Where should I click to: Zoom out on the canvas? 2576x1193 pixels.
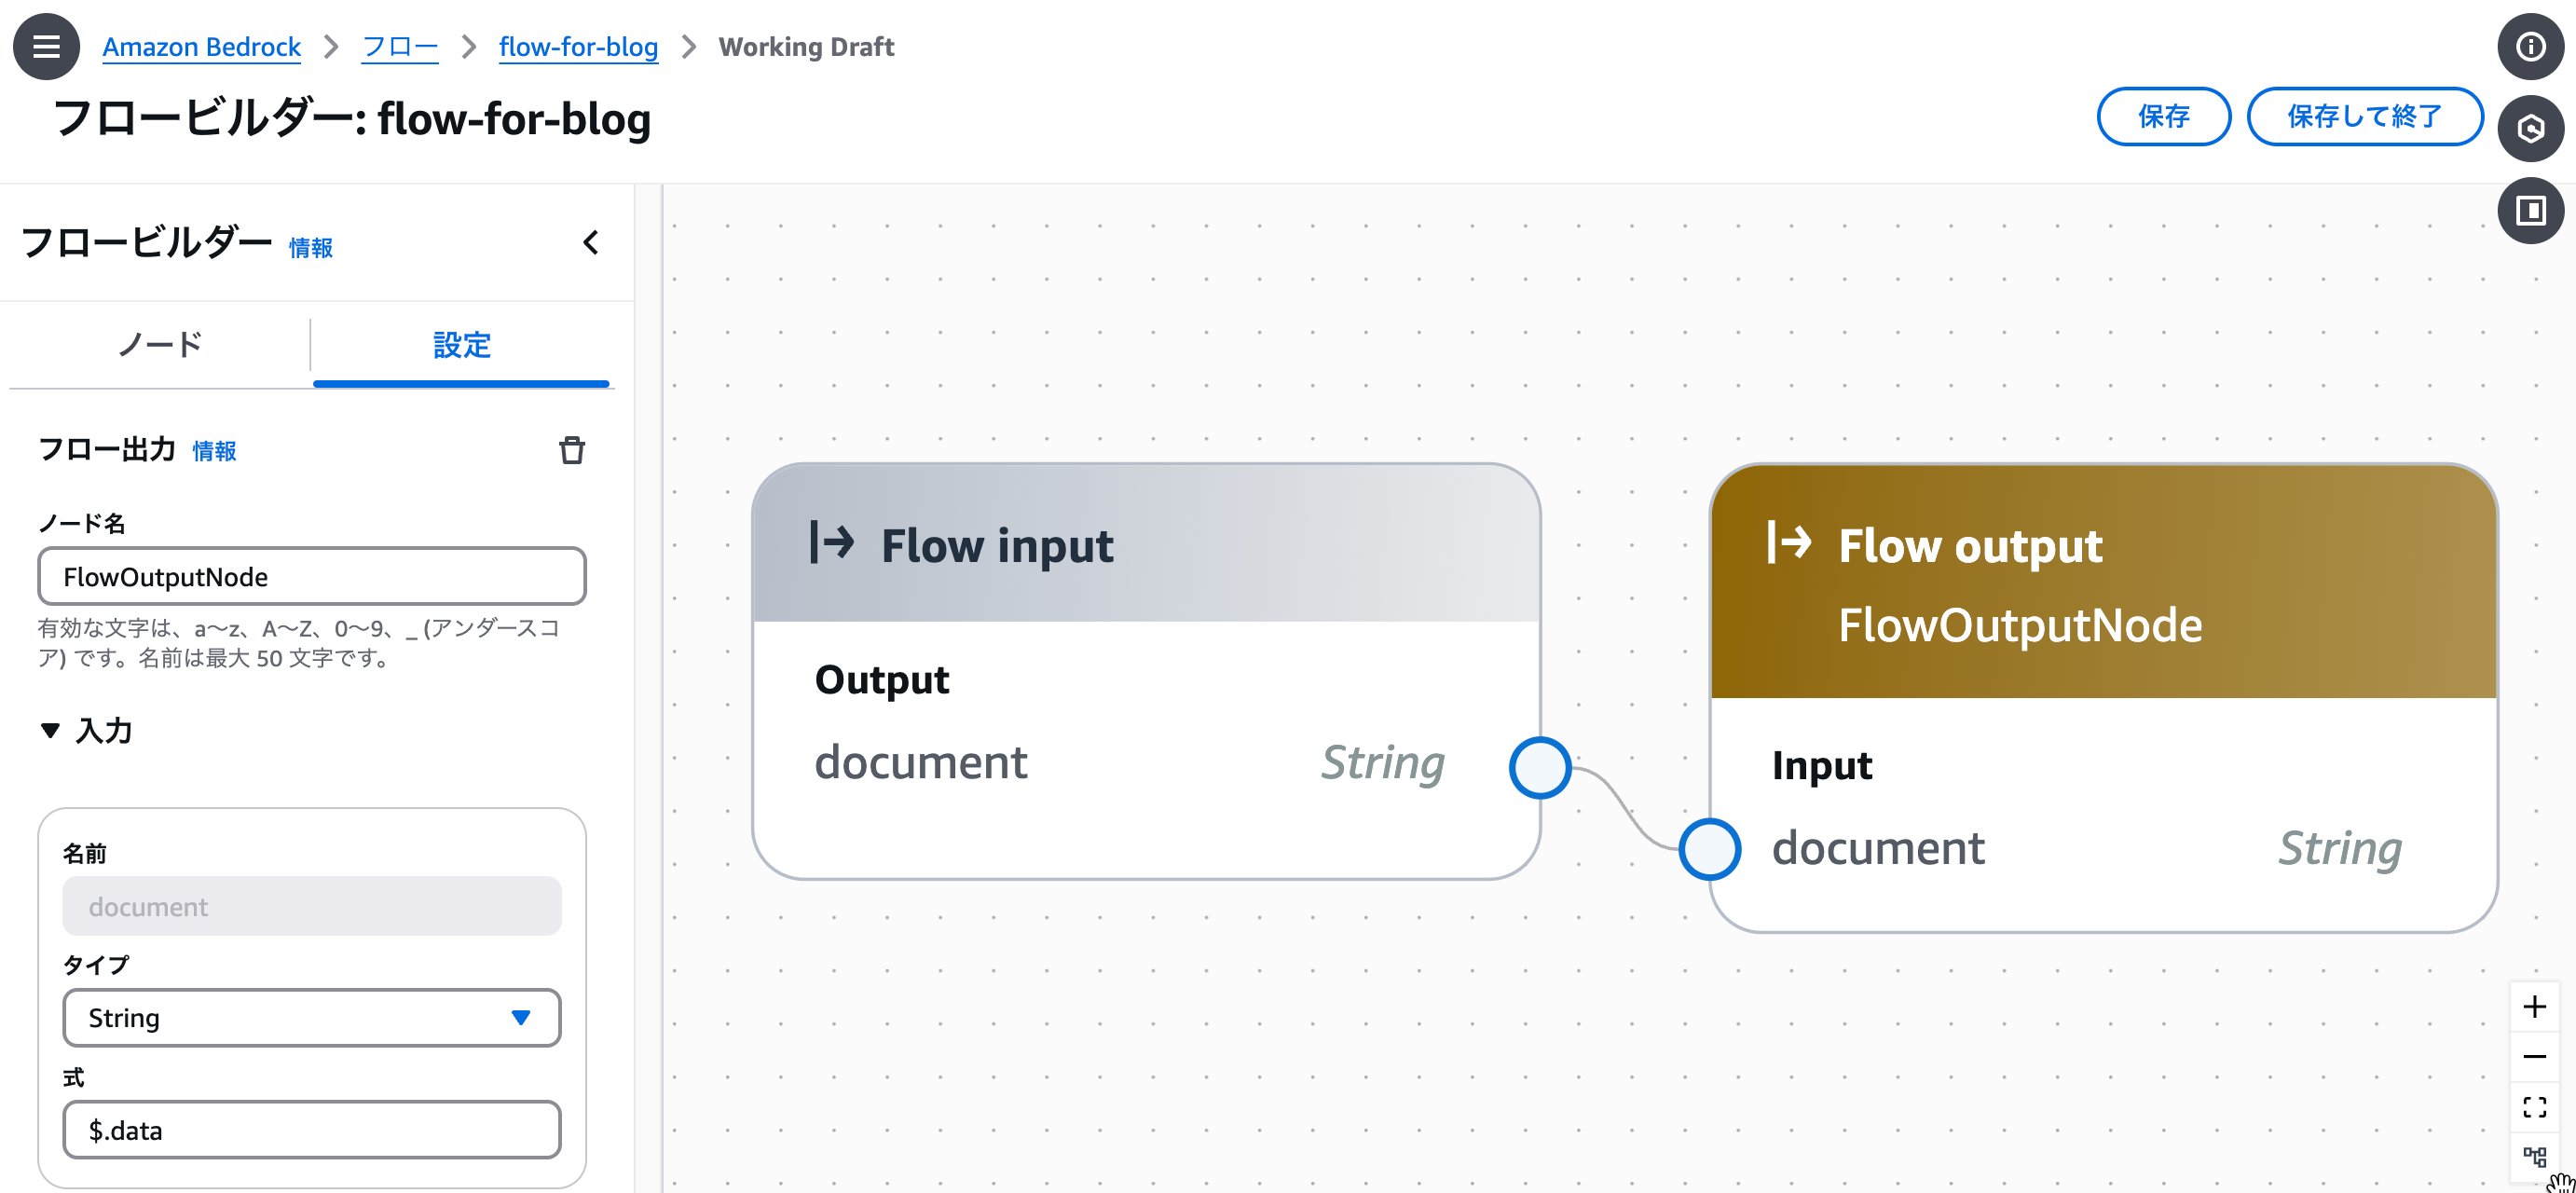coord(2534,1056)
